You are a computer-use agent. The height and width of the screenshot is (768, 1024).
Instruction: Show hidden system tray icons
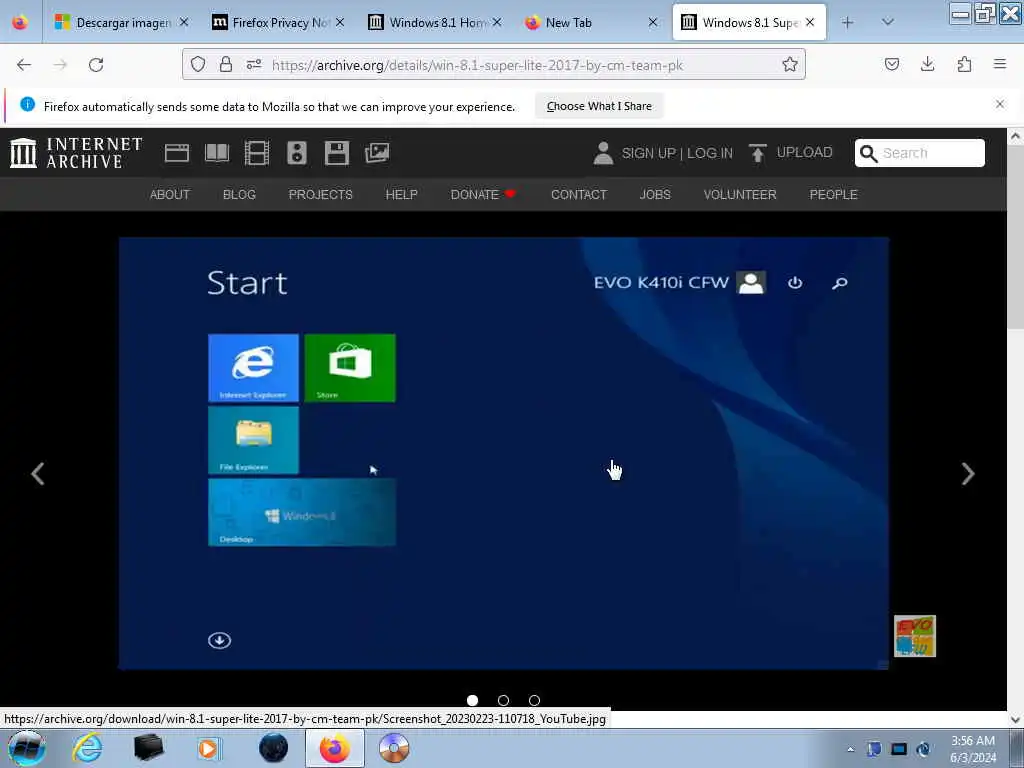[850, 750]
